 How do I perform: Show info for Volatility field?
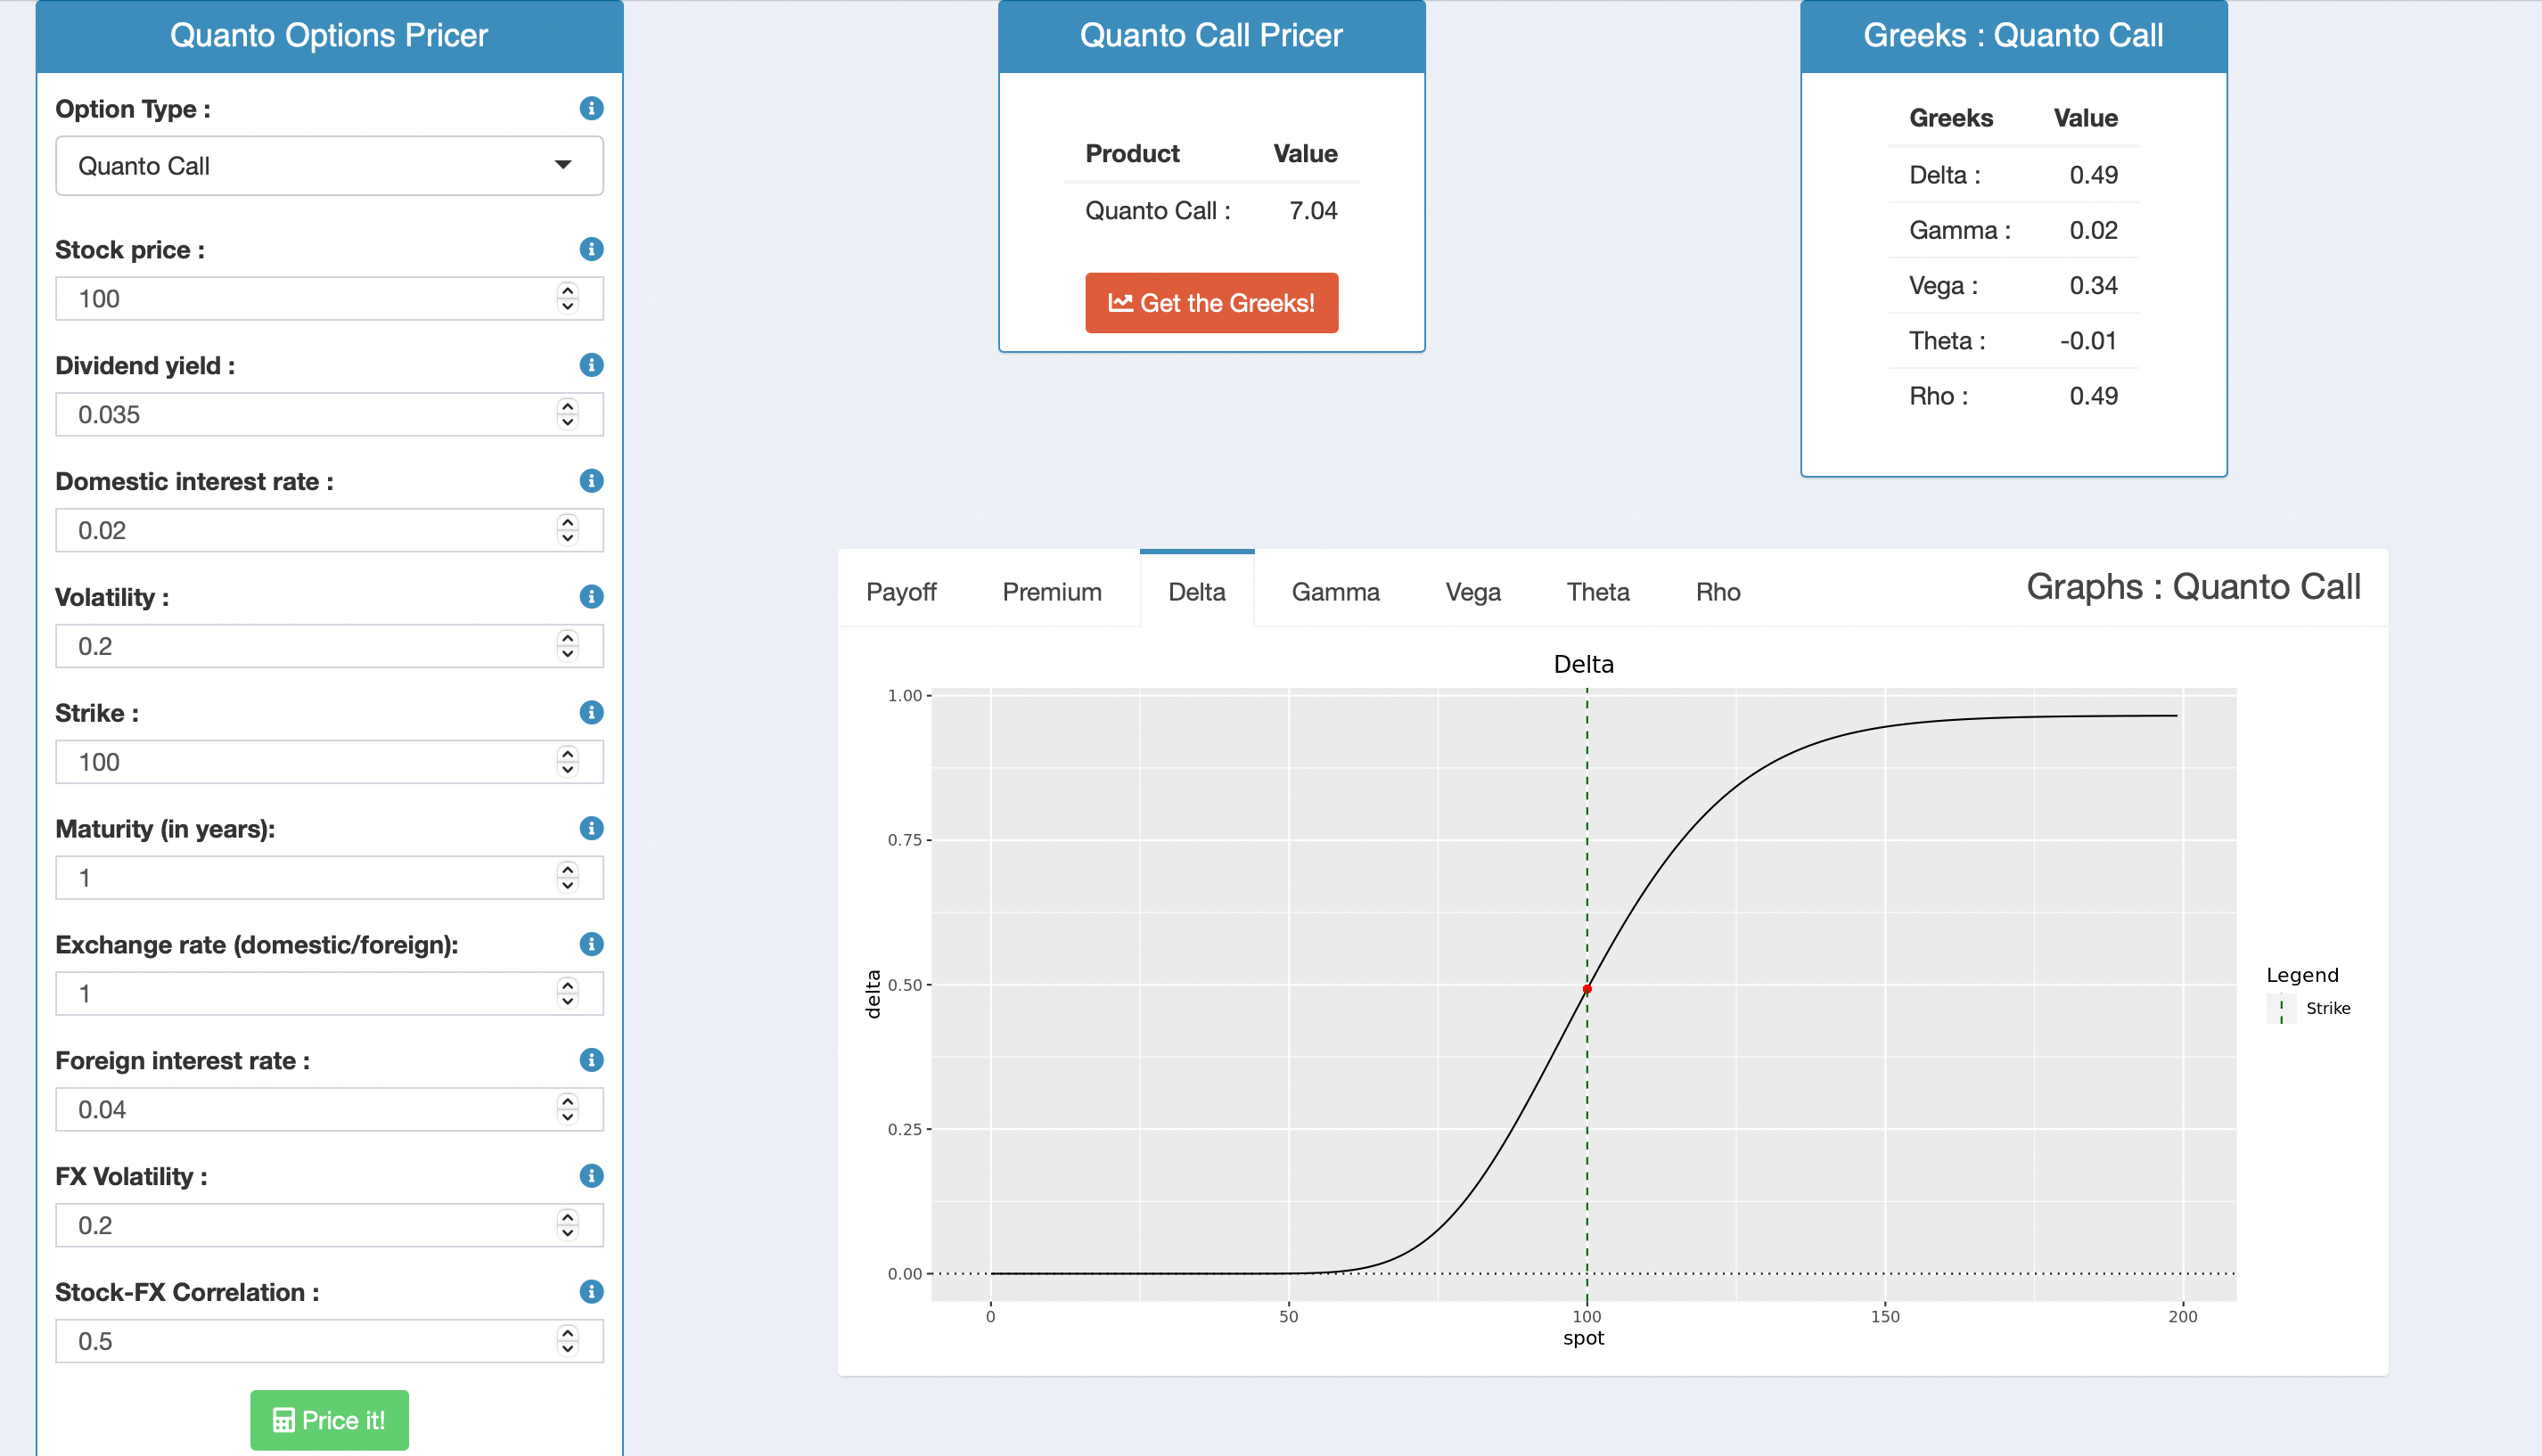click(x=591, y=597)
